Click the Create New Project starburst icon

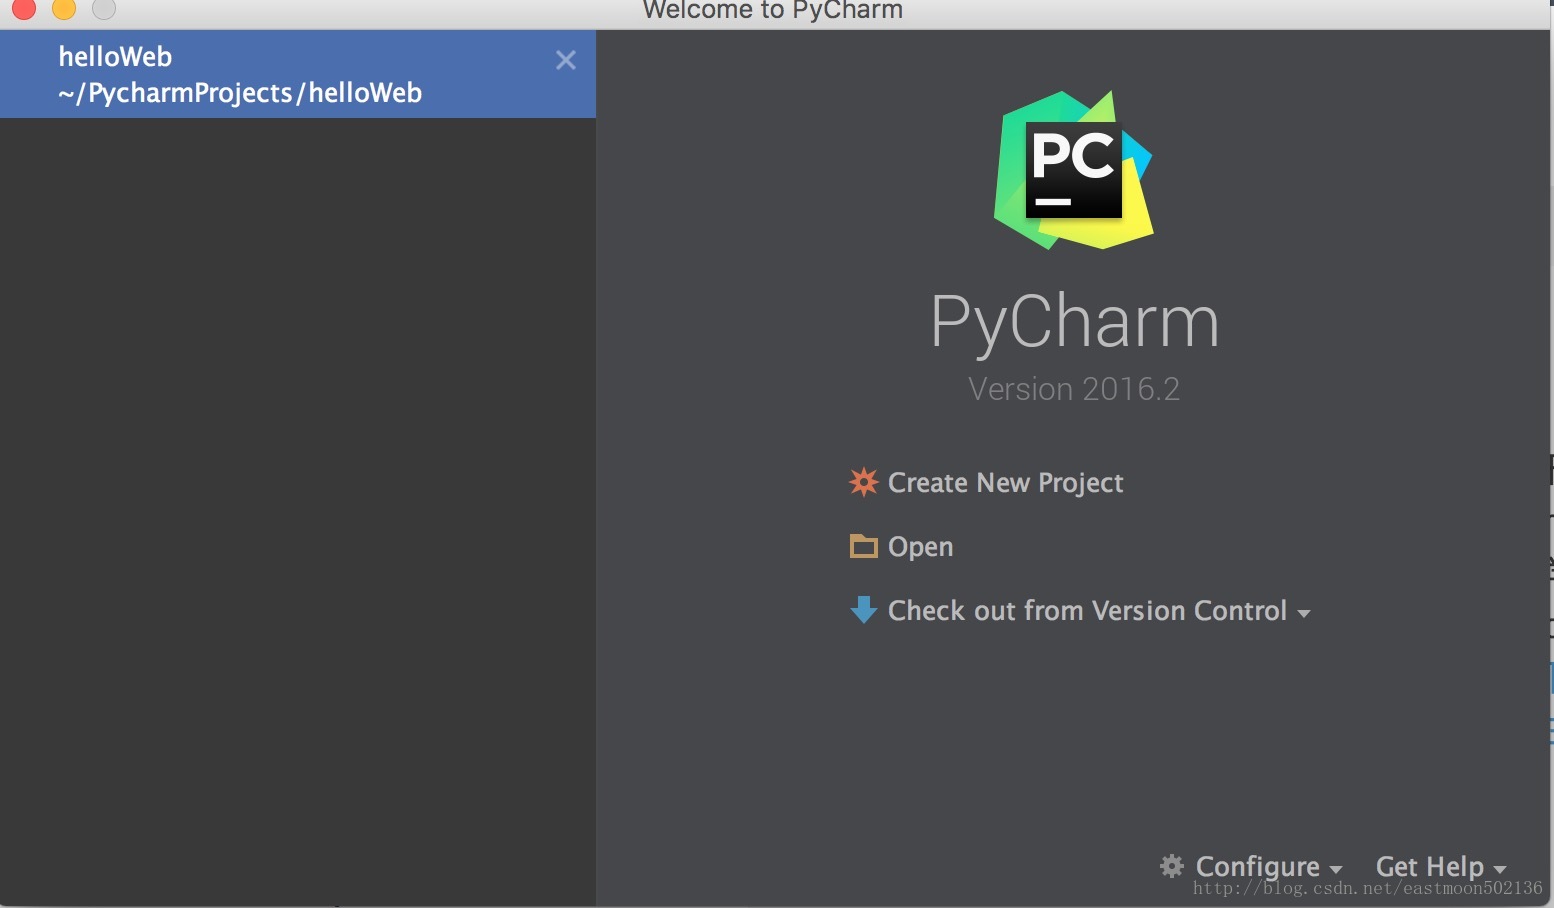click(863, 482)
